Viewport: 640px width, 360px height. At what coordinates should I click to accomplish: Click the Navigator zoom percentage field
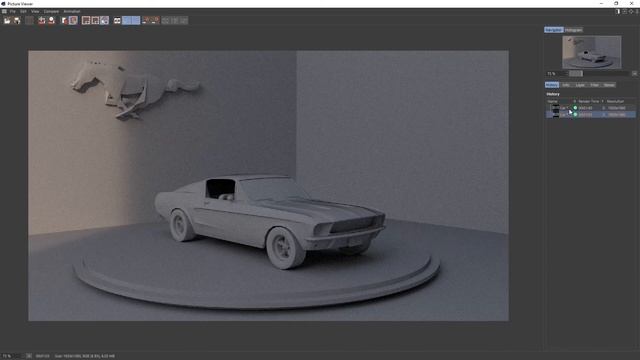[x=556, y=73]
